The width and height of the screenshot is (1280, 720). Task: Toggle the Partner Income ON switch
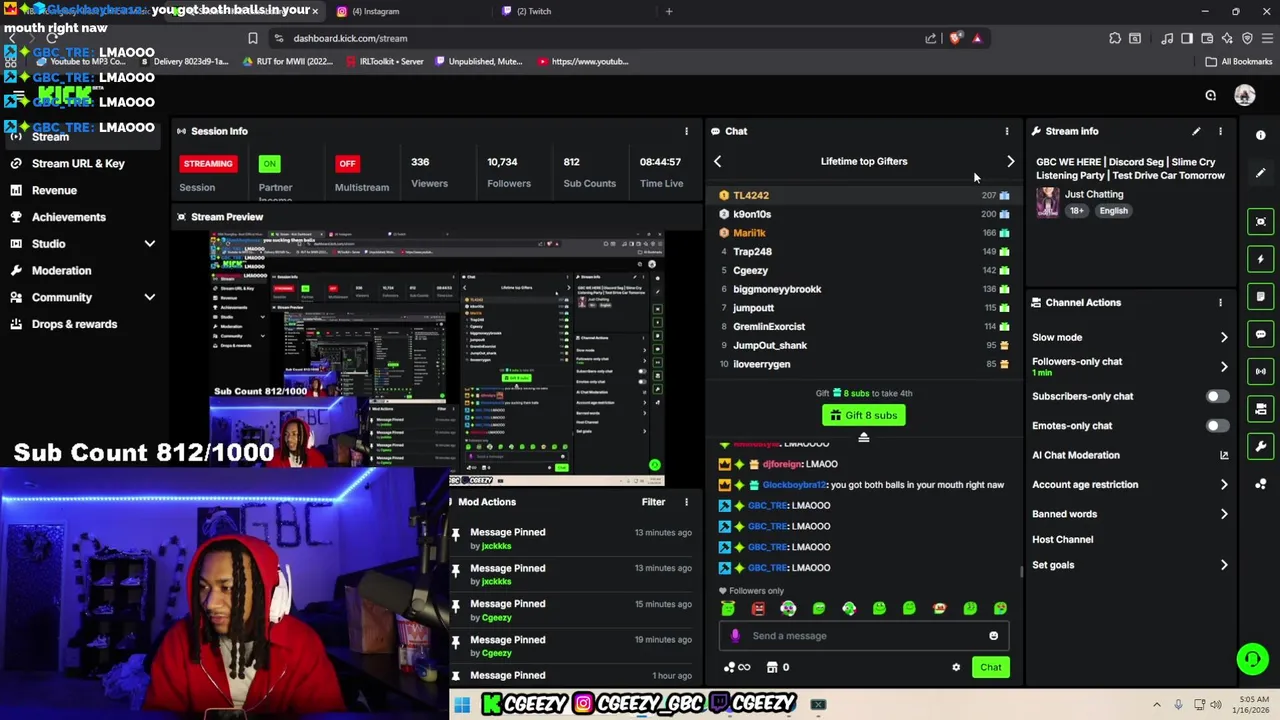269,163
